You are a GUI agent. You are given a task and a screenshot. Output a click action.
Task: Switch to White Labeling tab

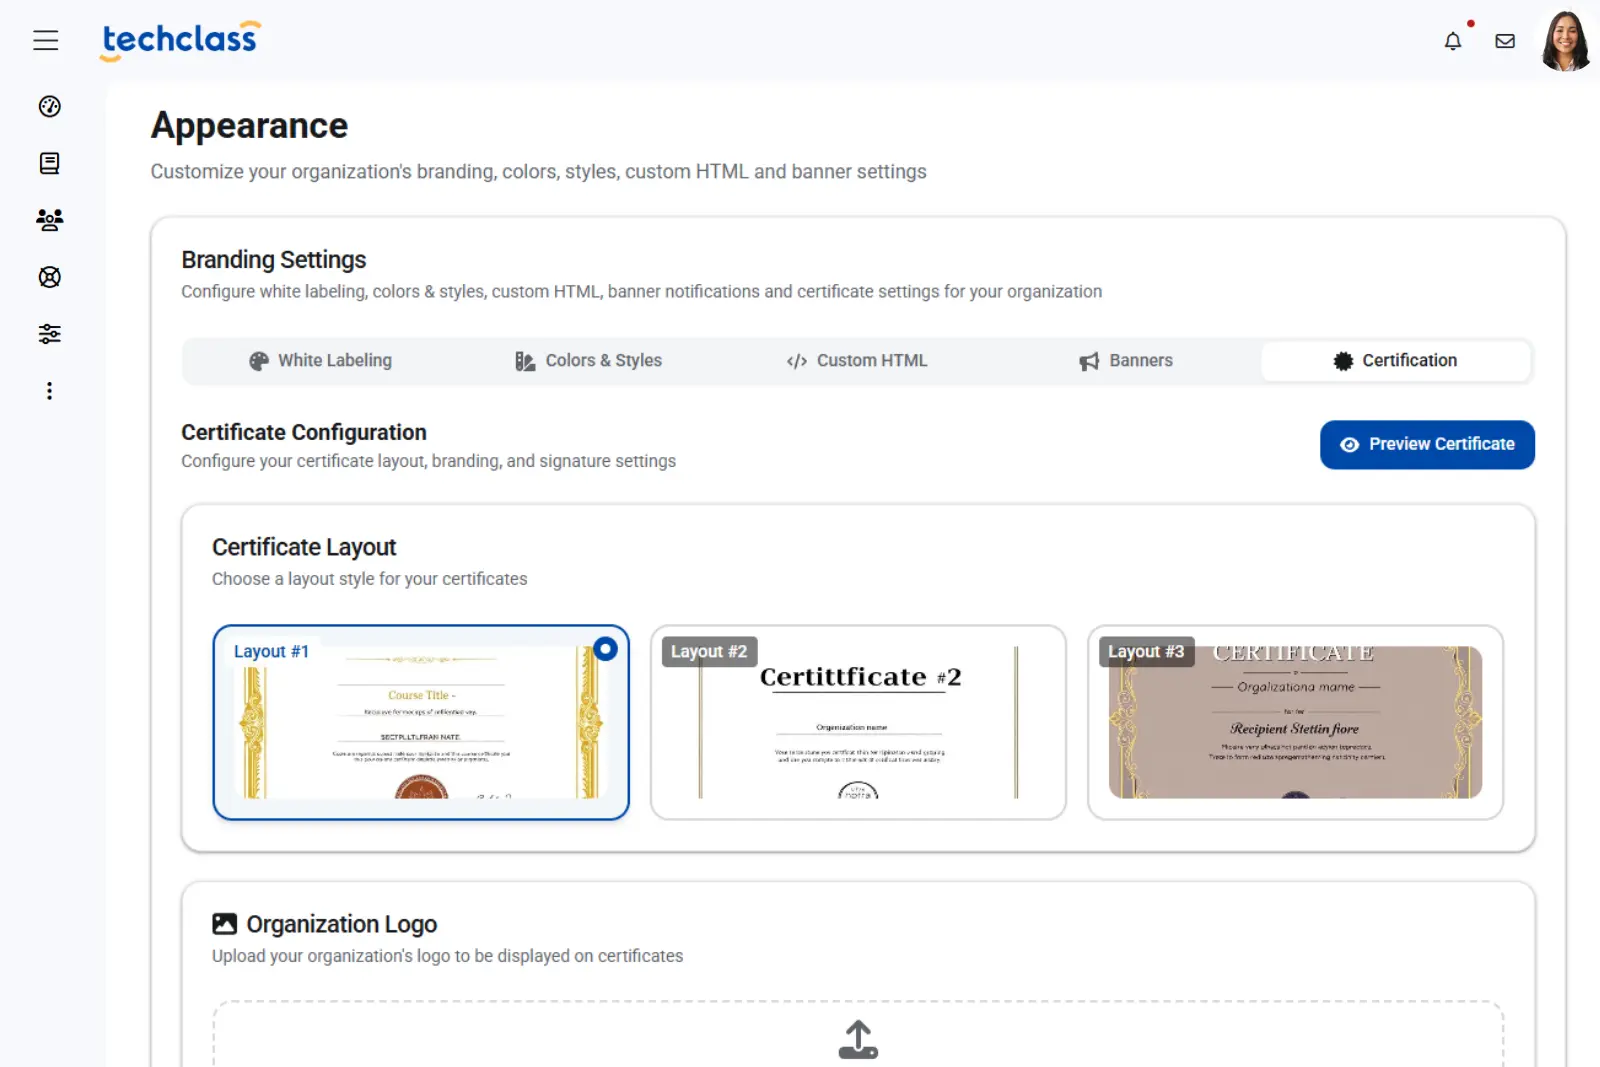click(320, 361)
